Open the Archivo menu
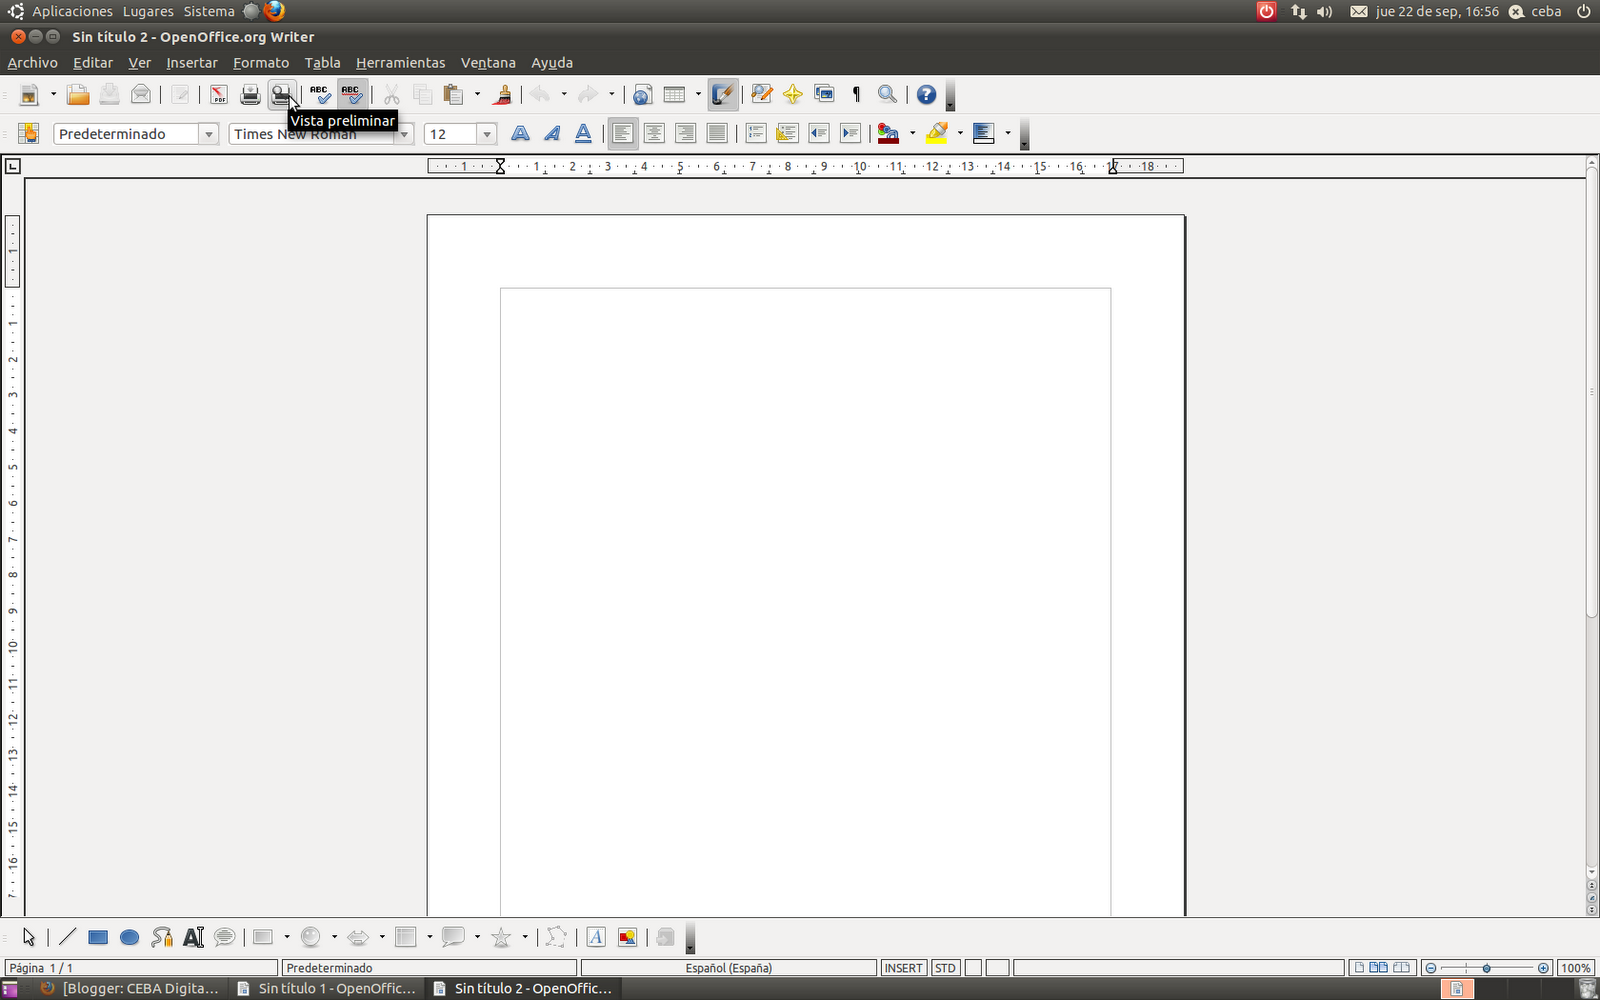 pyautogui.click(x=32, y=63)
